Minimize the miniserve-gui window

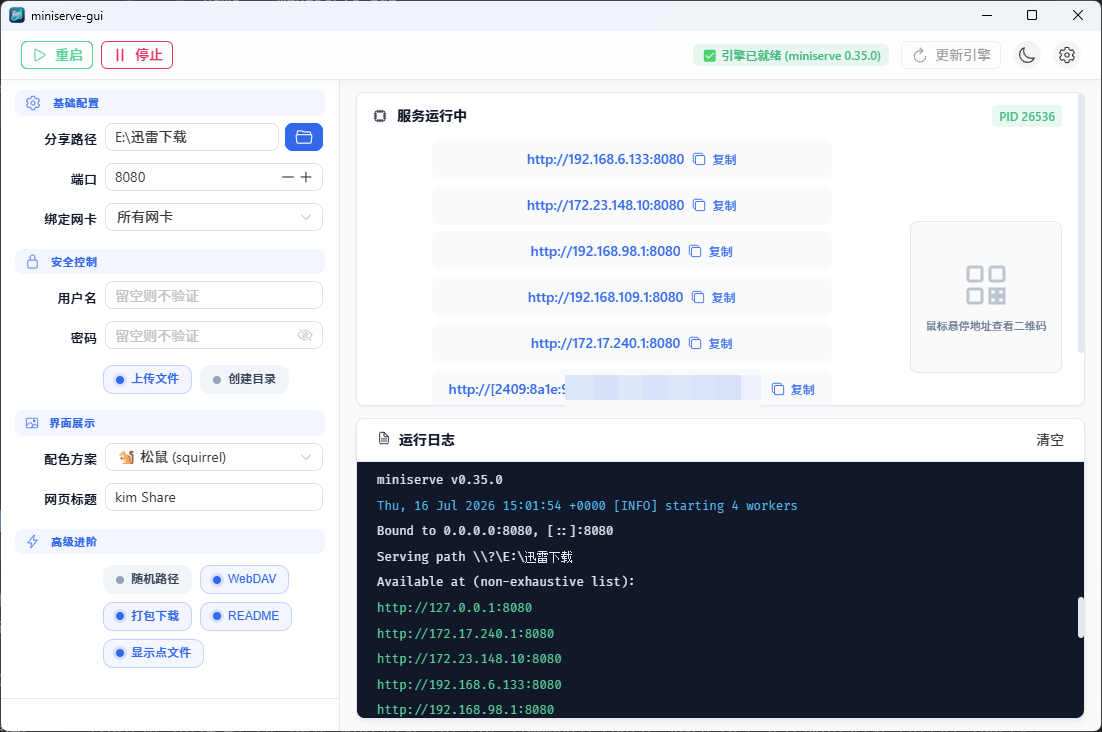[987, 15]
